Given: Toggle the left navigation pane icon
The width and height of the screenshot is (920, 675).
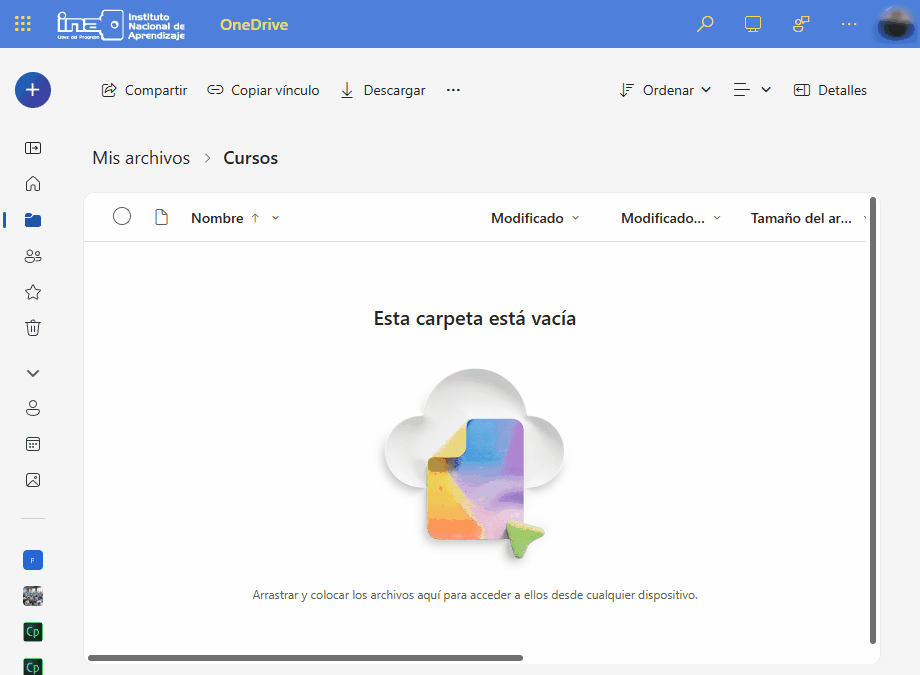Looking at the screenshot, I should [x=33, y=148].
